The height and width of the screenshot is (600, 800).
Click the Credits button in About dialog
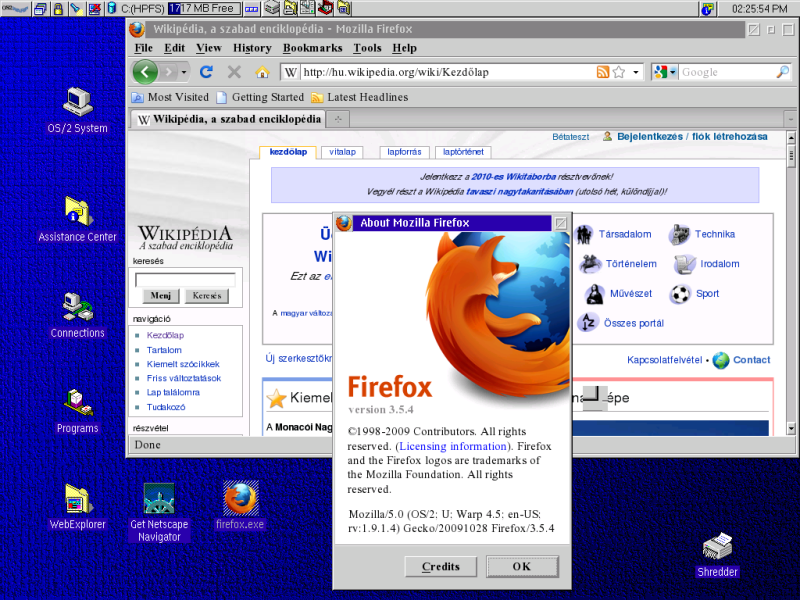tap(441, 566)
